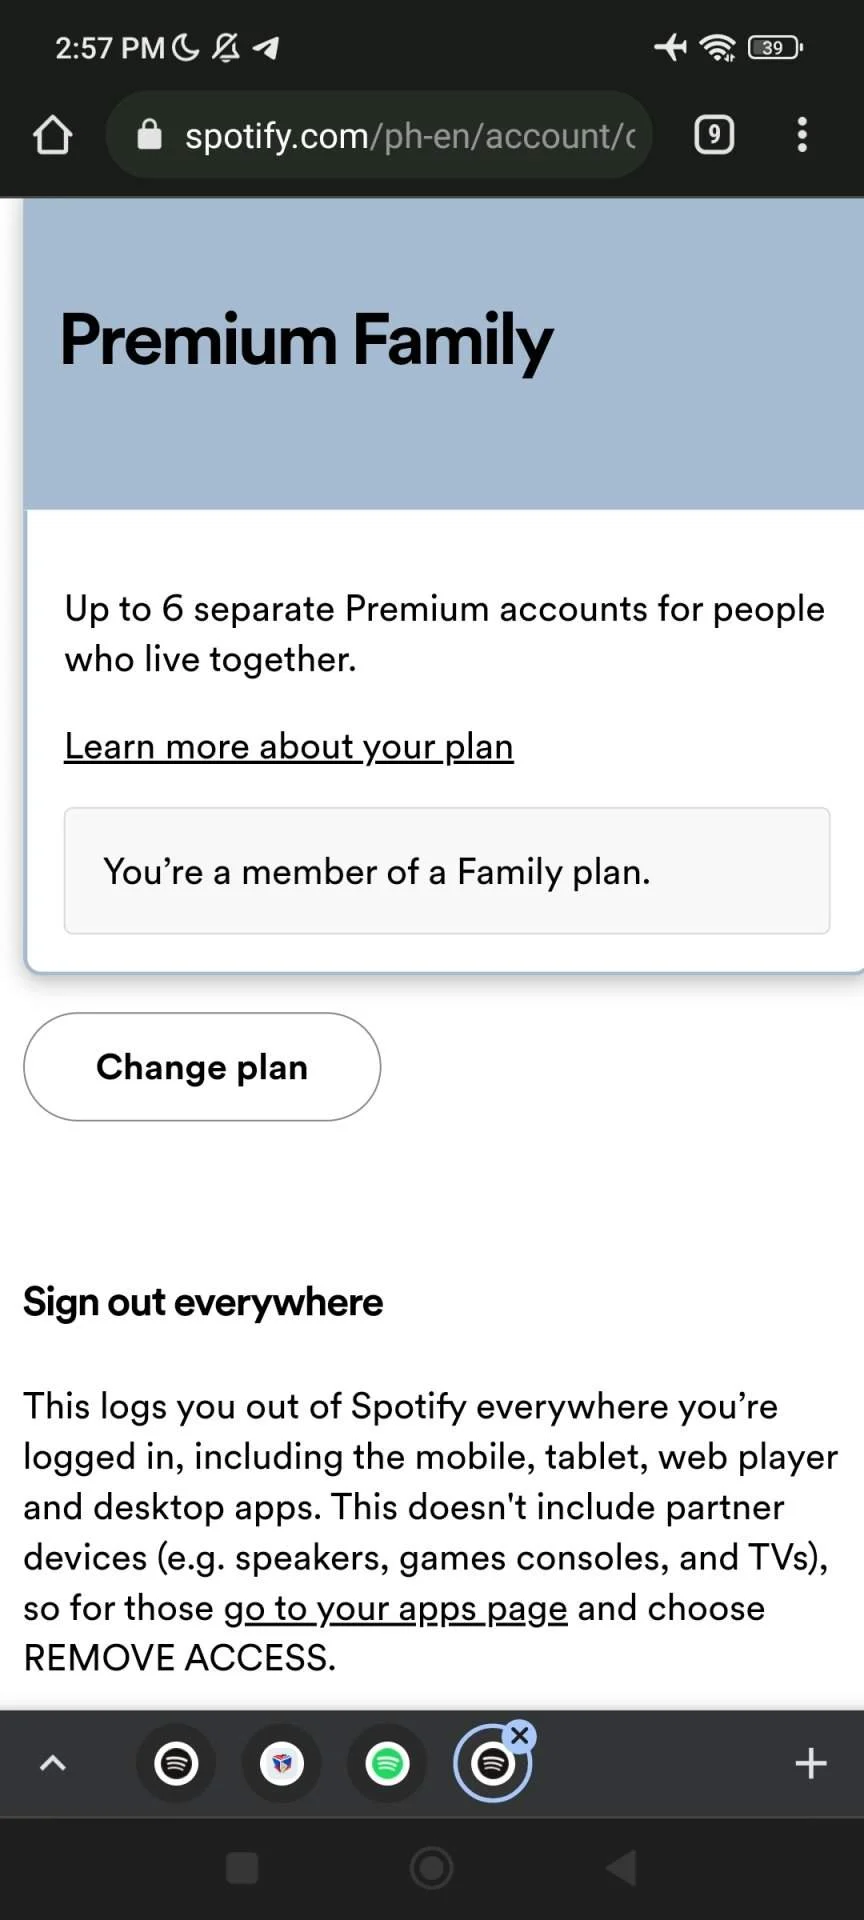
Task: Select the highlighted current Spotify tab
Action: click(492, 1764)
